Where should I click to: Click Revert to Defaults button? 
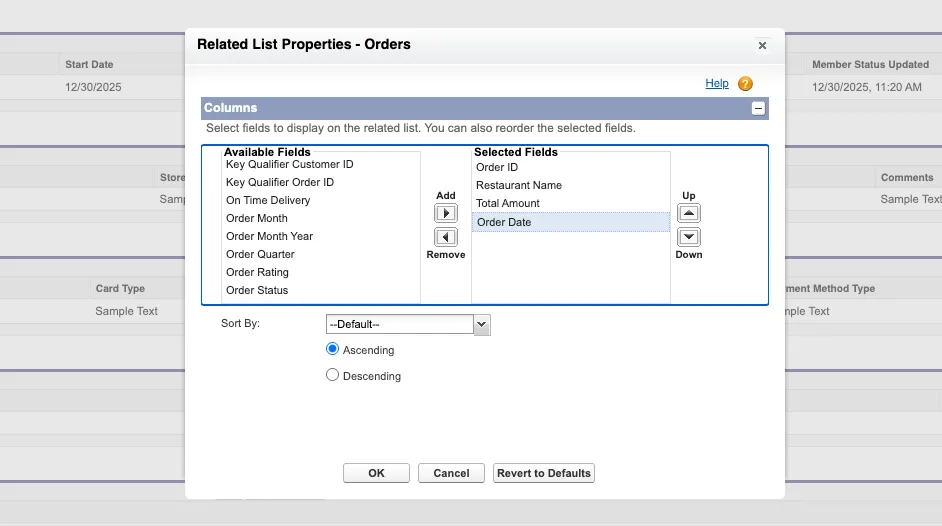[x=544, y=473]
